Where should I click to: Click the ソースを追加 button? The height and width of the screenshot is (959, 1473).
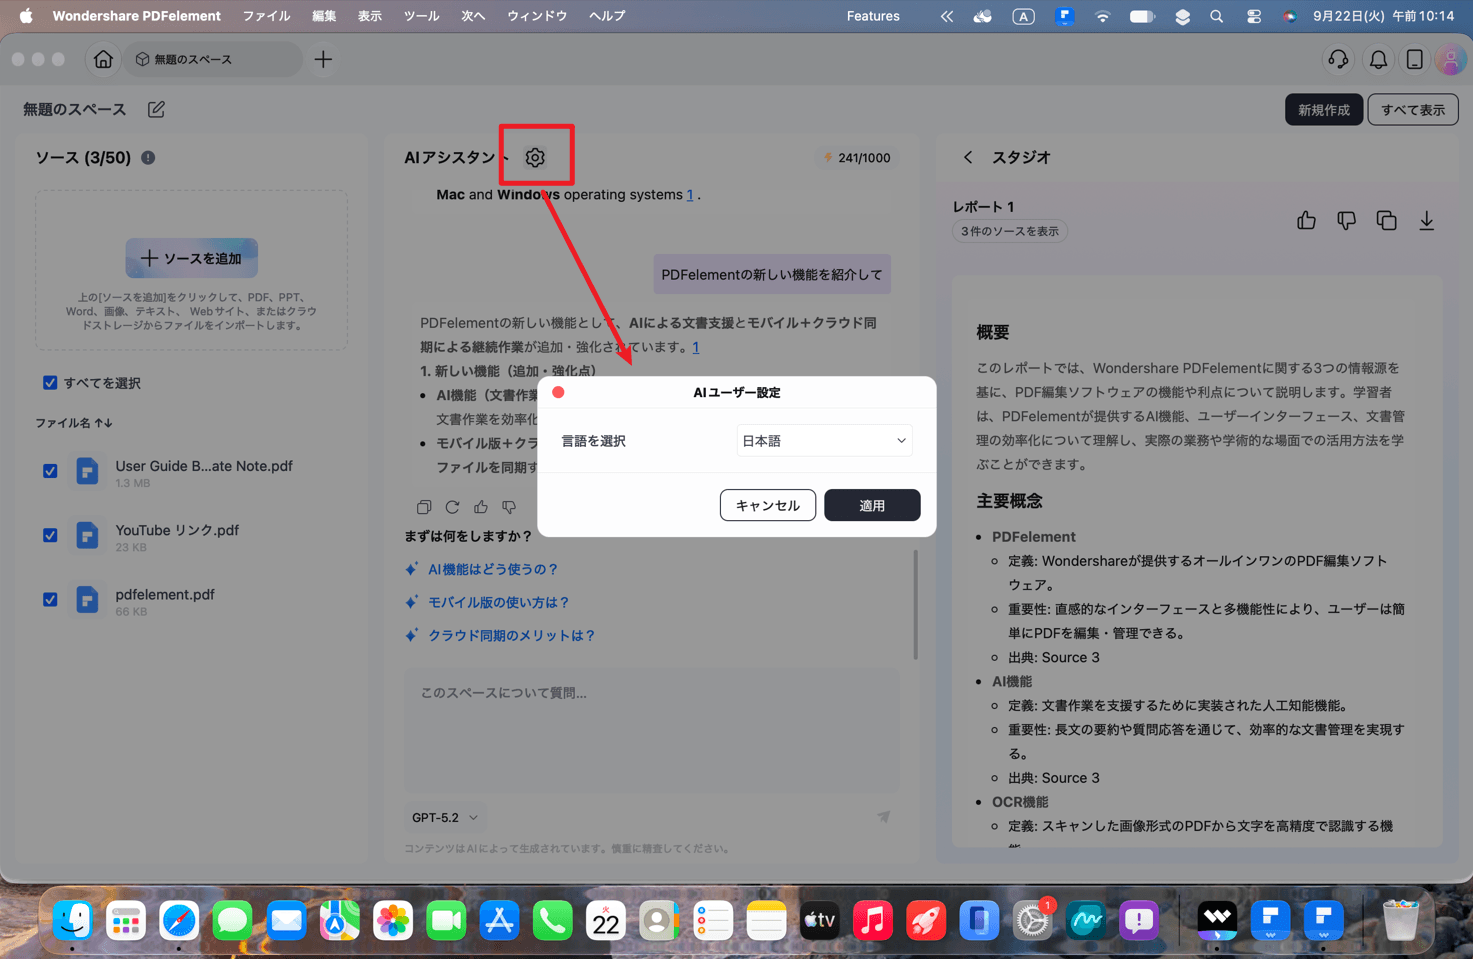point(191,258)
